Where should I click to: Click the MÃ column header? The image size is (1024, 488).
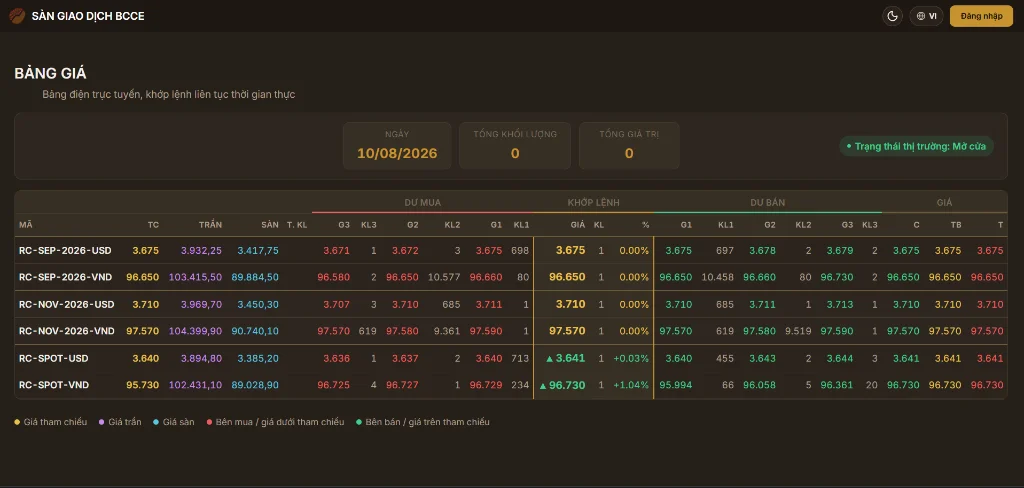coord(25,225)
